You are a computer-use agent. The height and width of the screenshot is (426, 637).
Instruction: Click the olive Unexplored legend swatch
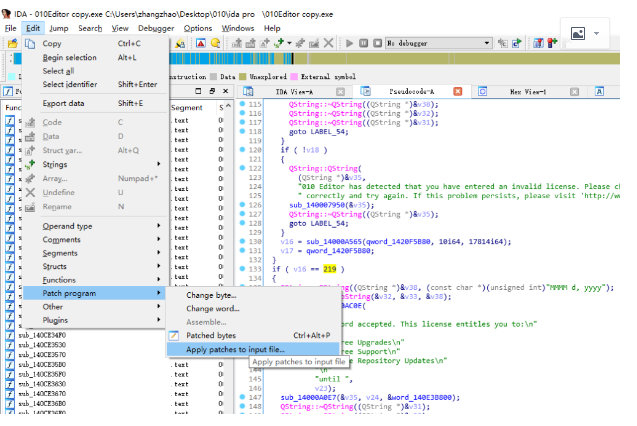click(x=243, y=76)
